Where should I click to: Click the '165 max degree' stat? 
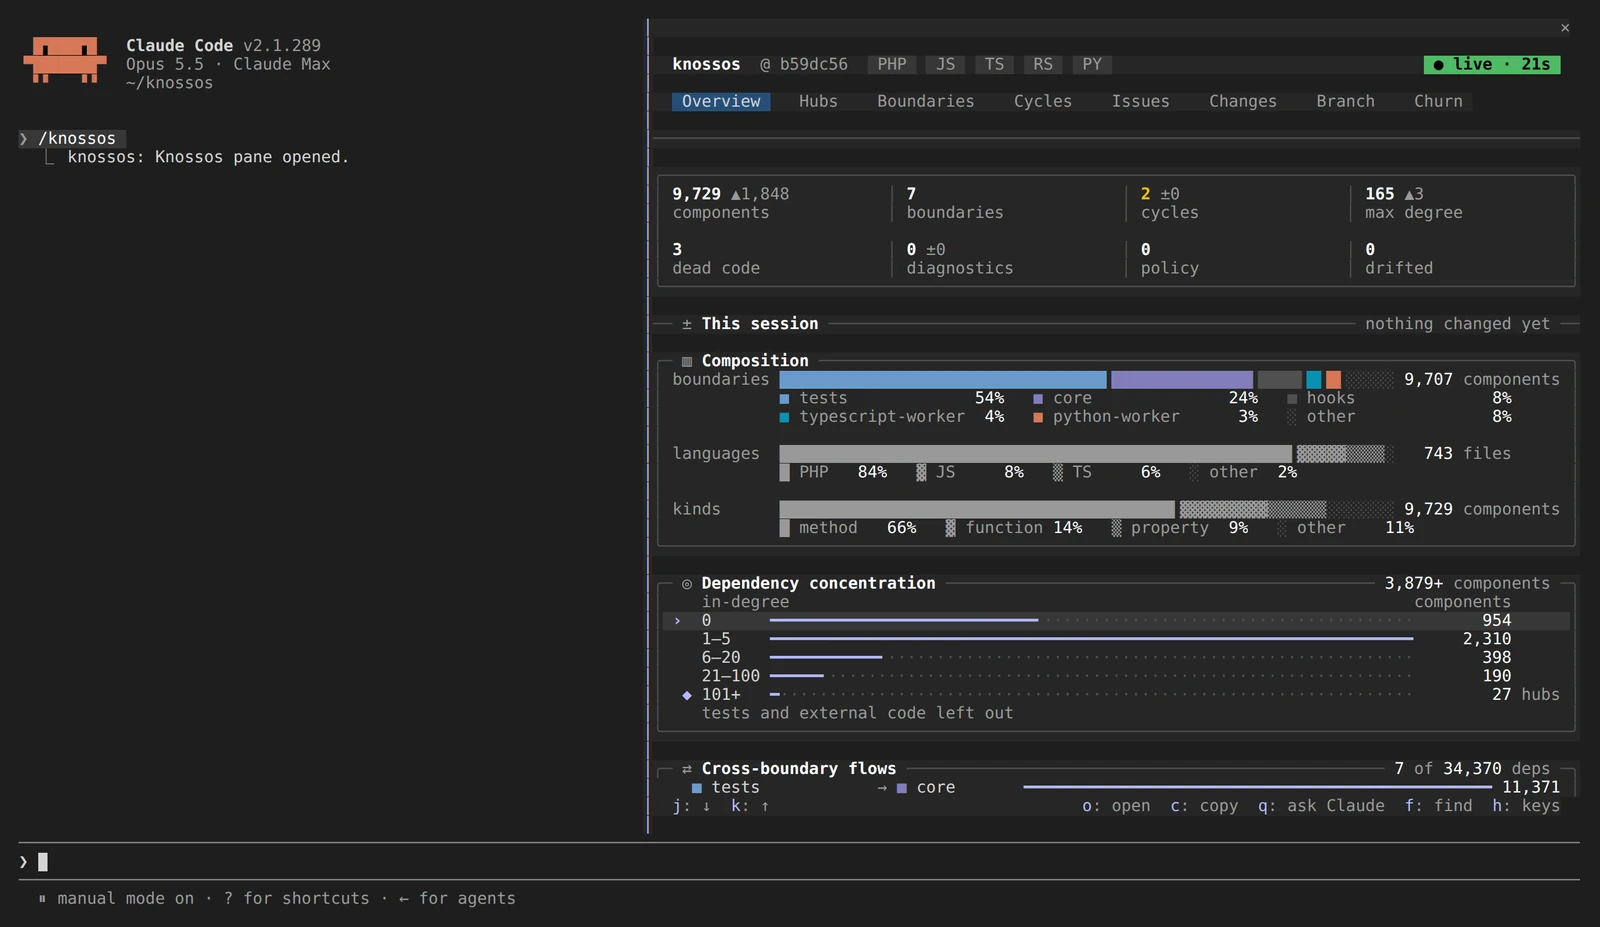click(1413, 203)
